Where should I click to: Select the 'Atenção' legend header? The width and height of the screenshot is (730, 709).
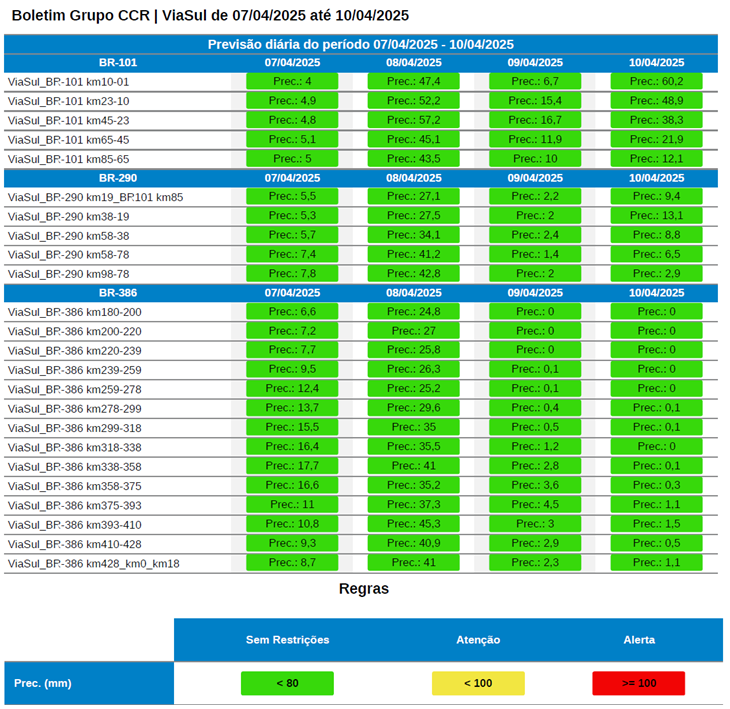478,640
